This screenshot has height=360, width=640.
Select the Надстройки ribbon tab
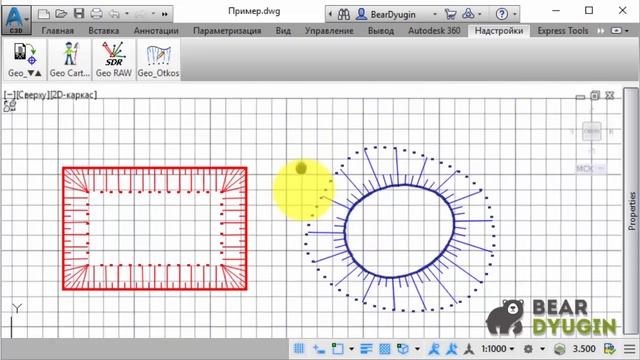pyautogui.click(x=499, y=31)
